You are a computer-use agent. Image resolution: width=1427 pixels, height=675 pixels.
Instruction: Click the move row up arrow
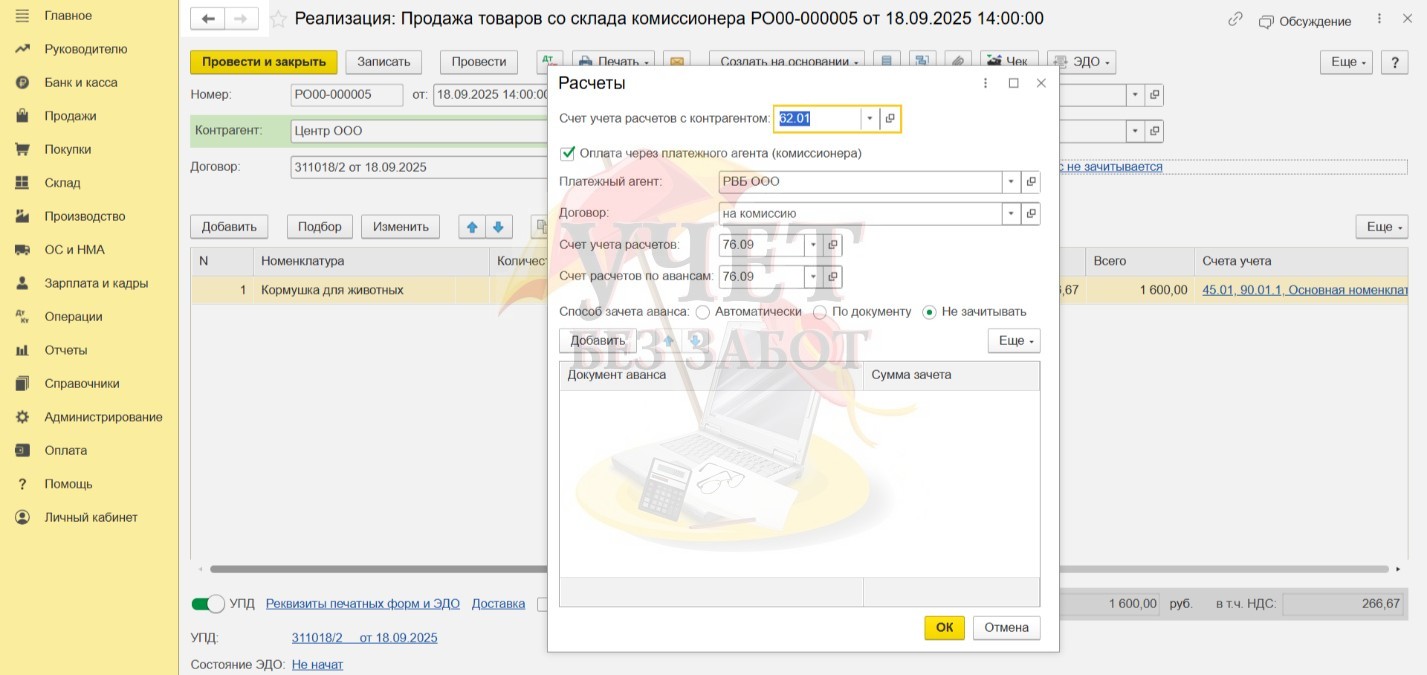[x=472, y=227]
